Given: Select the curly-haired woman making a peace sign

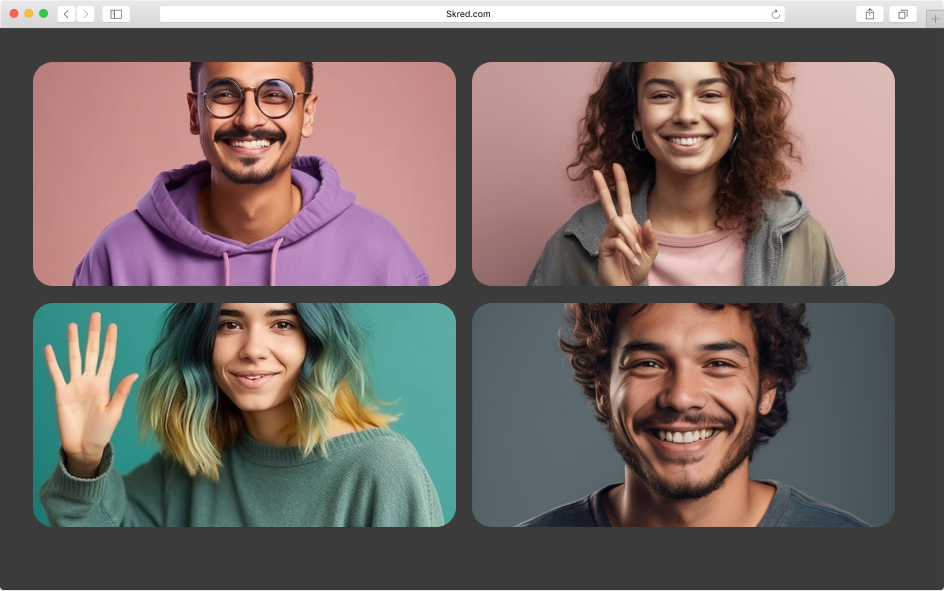Looking at the screenshot, I should [x=683, y=174].
